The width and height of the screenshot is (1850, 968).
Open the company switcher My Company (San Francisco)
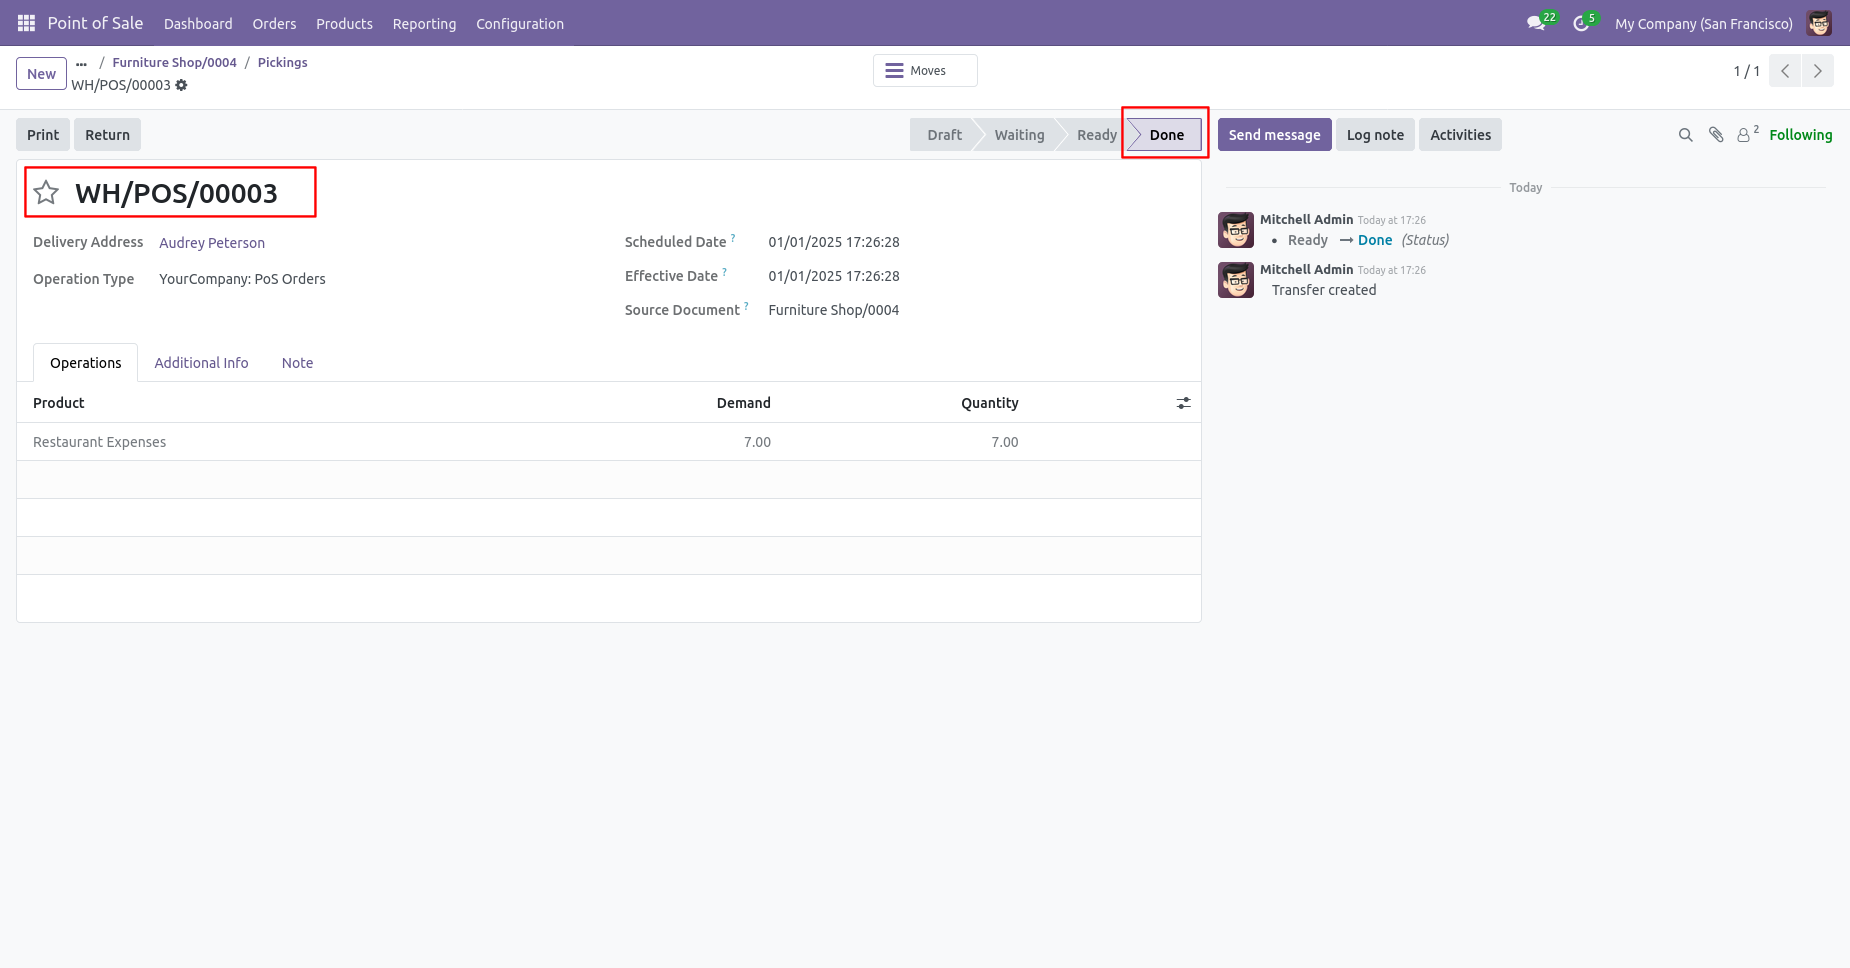1703,23
